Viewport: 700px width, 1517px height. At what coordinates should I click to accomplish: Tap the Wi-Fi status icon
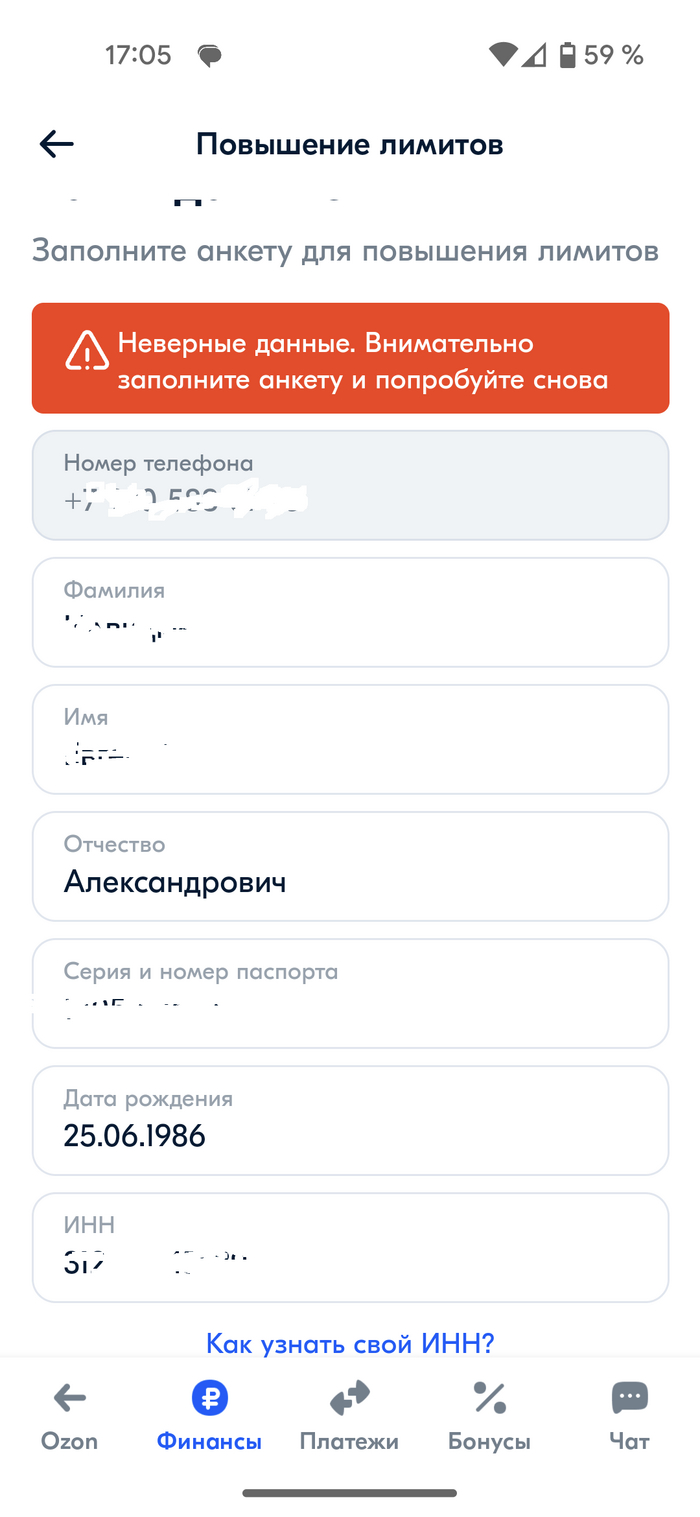click(x=502, y=55)
